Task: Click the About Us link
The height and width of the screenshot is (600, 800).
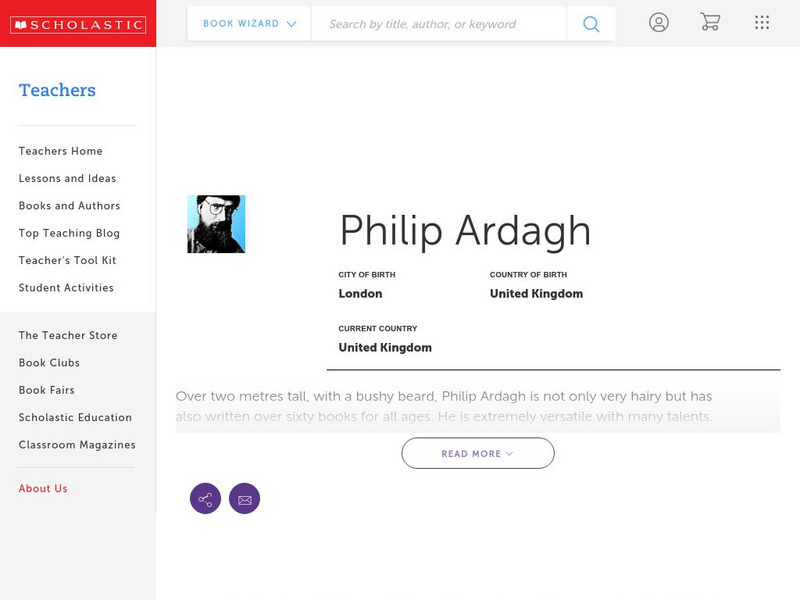Action: 43,489
